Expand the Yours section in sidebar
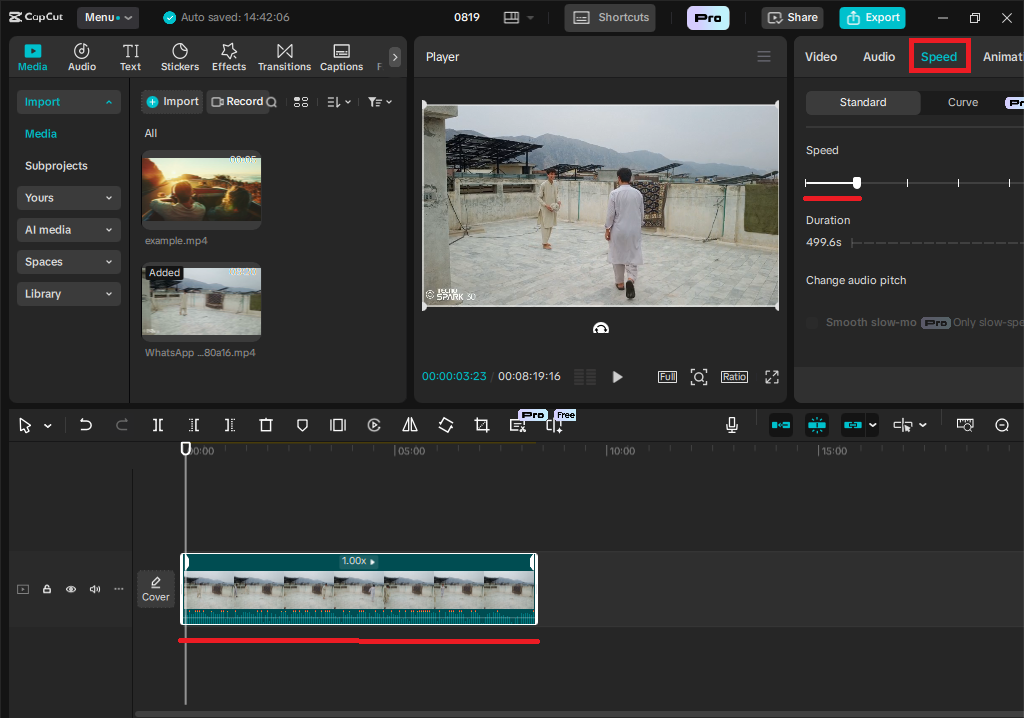The image size is (1024, 718). coord(68,198)
